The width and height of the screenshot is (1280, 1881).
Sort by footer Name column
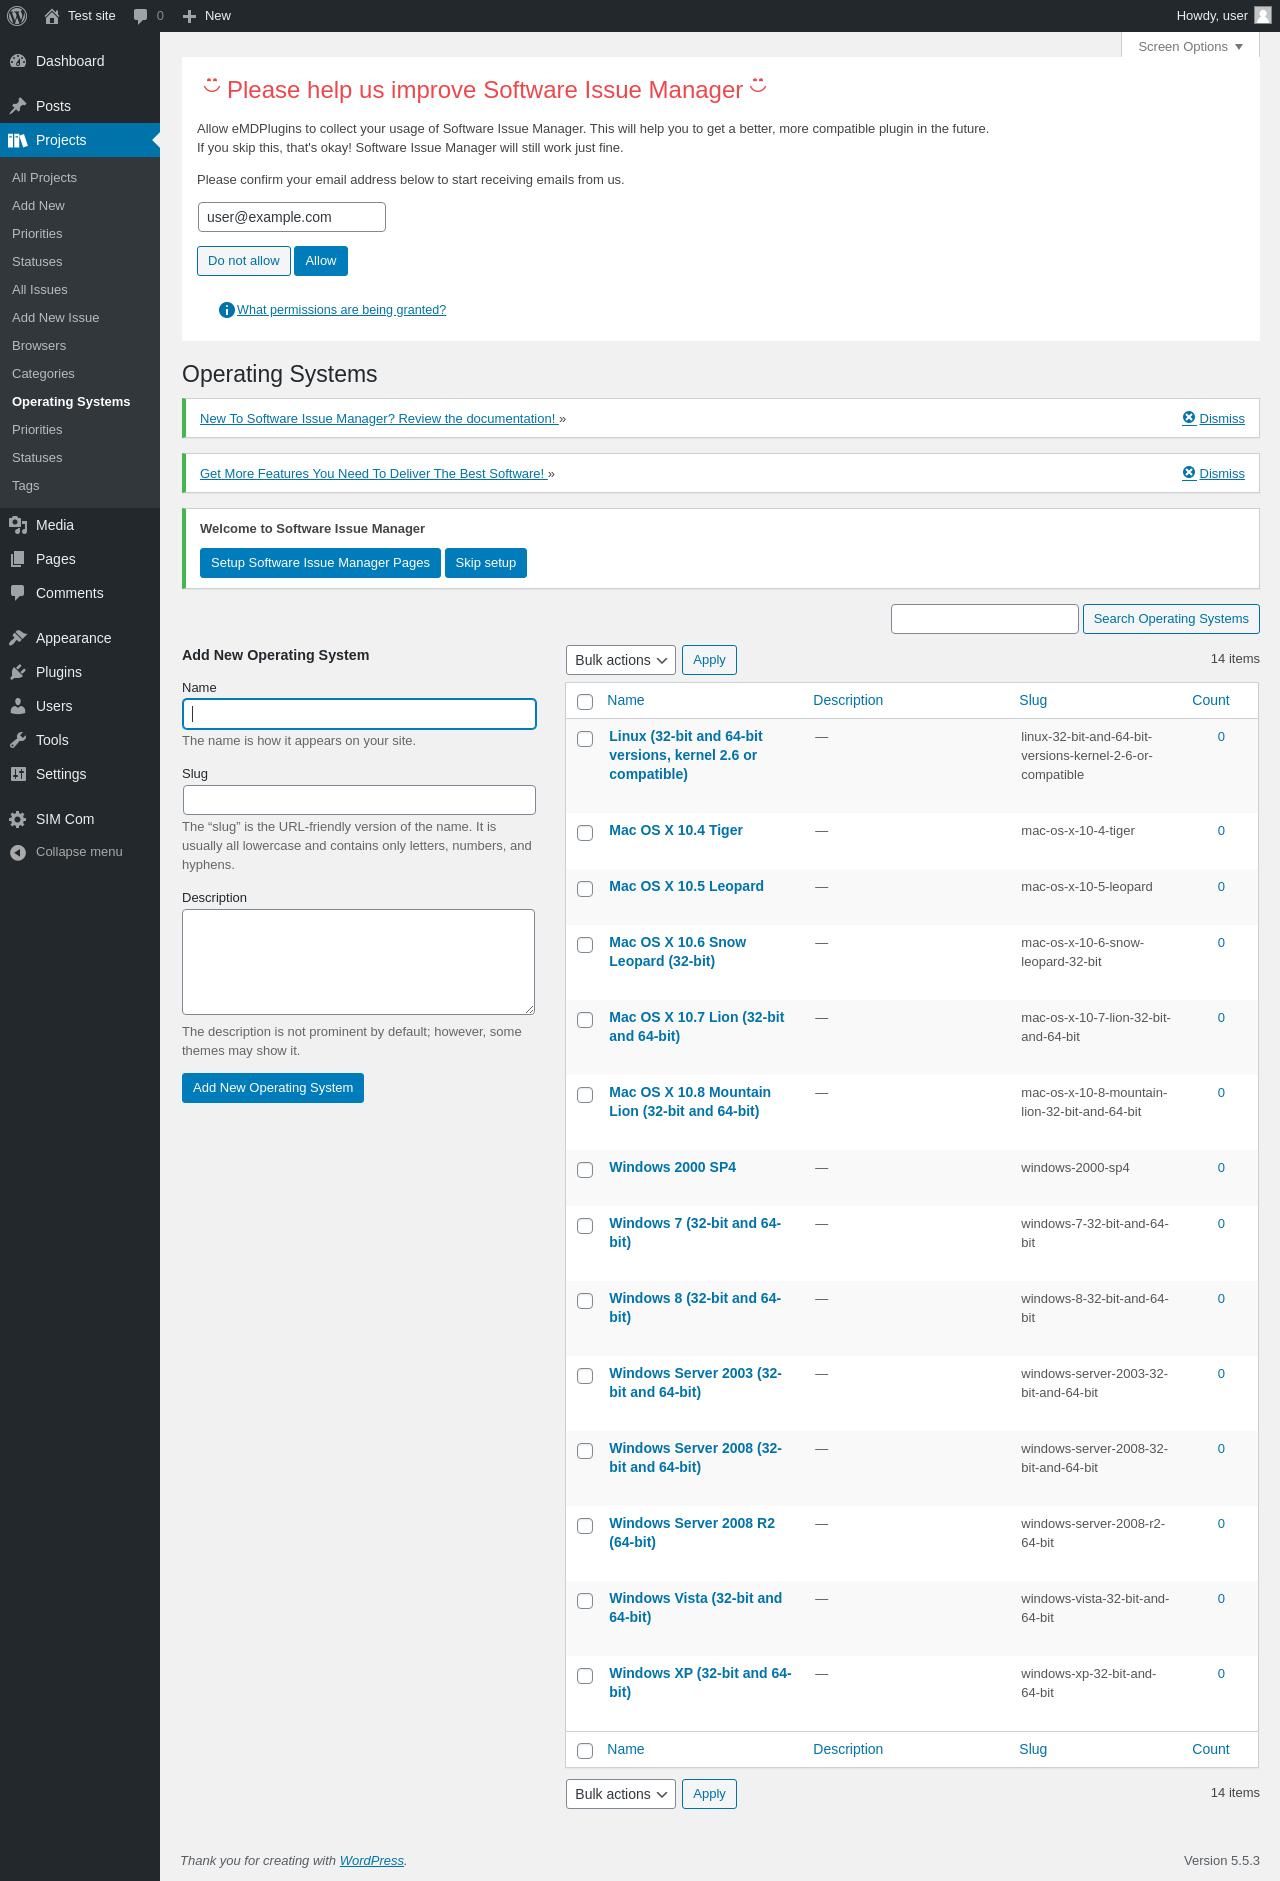point(626,1749)
